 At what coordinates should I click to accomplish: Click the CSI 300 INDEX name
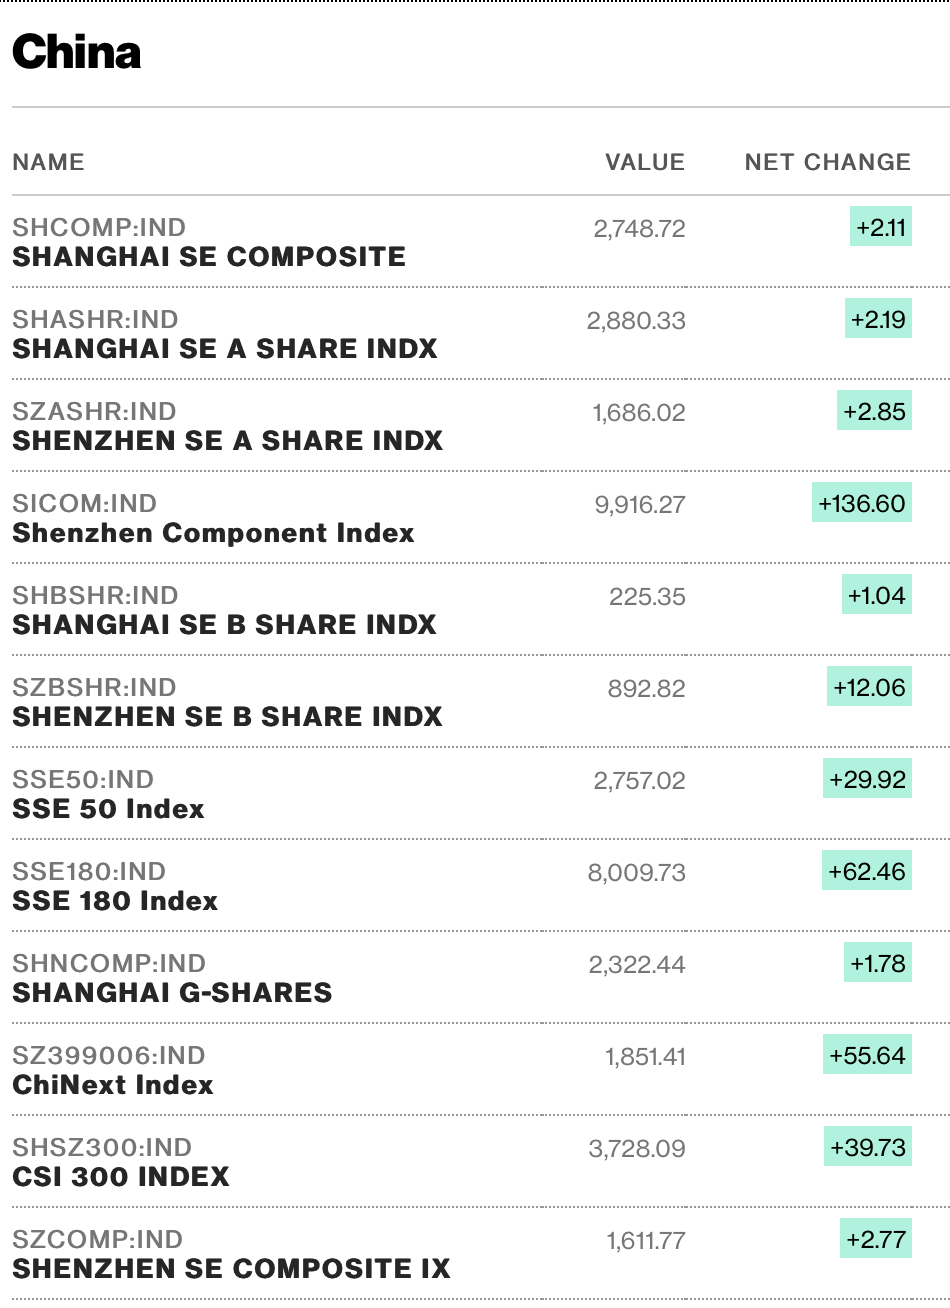(121, 1177)
